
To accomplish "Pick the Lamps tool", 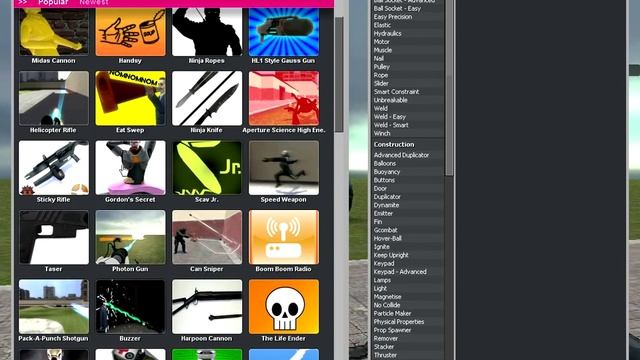I will click(x=382, y=280).
